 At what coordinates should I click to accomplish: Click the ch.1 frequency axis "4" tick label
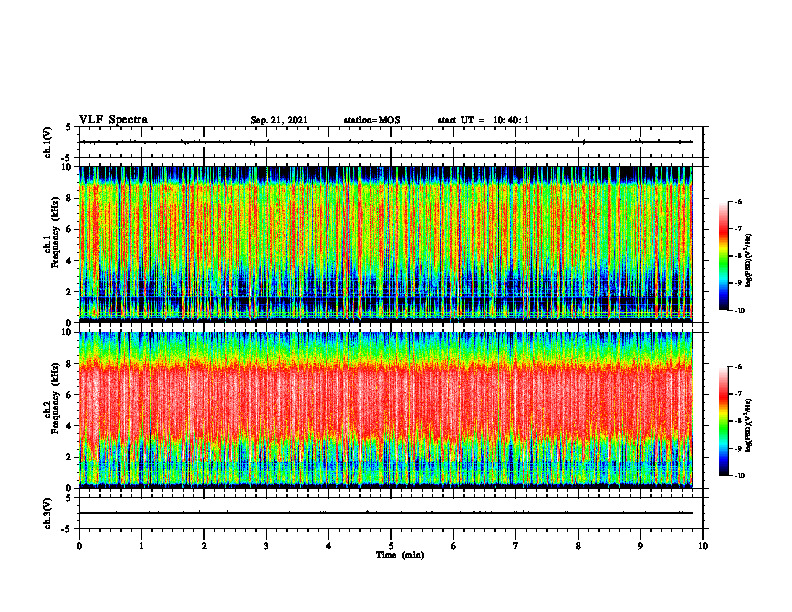70,261
